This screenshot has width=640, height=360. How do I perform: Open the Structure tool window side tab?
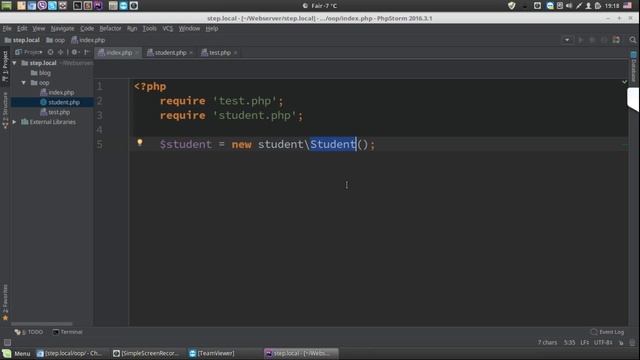pos(5,110)
